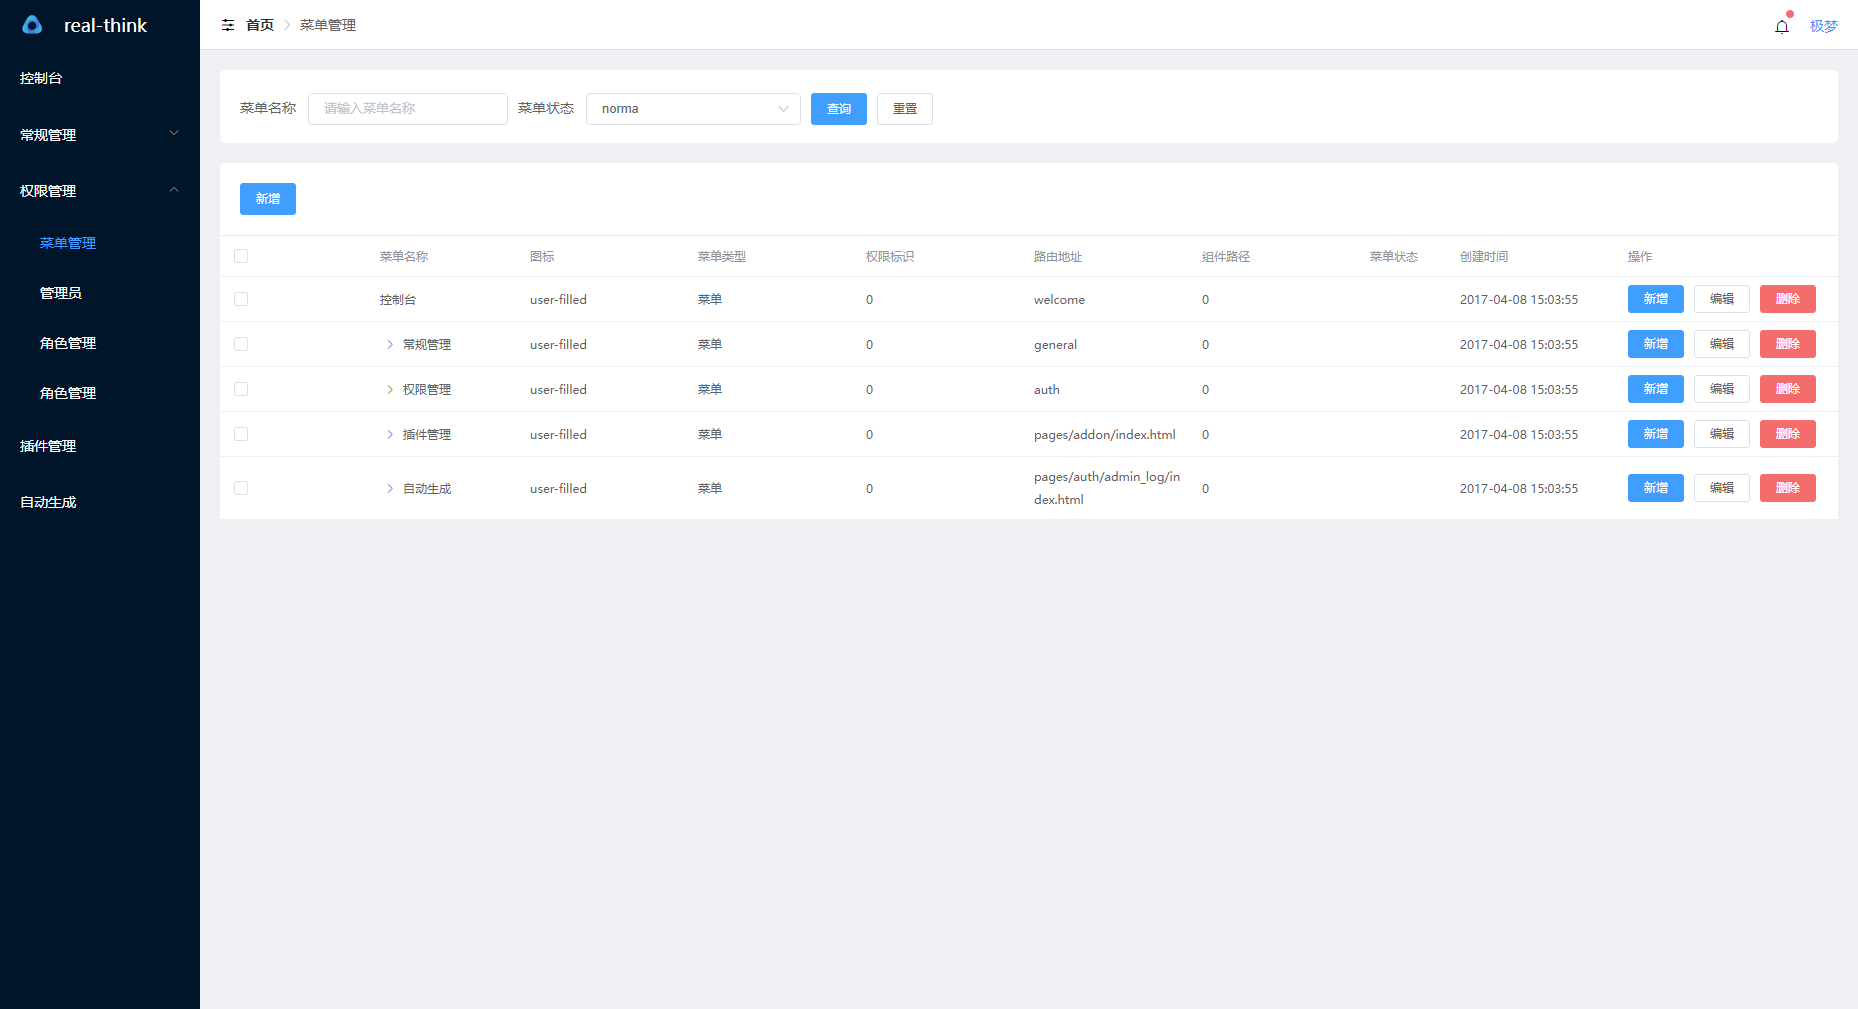
Task: Open the 菜单状态 dropdown
Action: (x=693, y=109)
